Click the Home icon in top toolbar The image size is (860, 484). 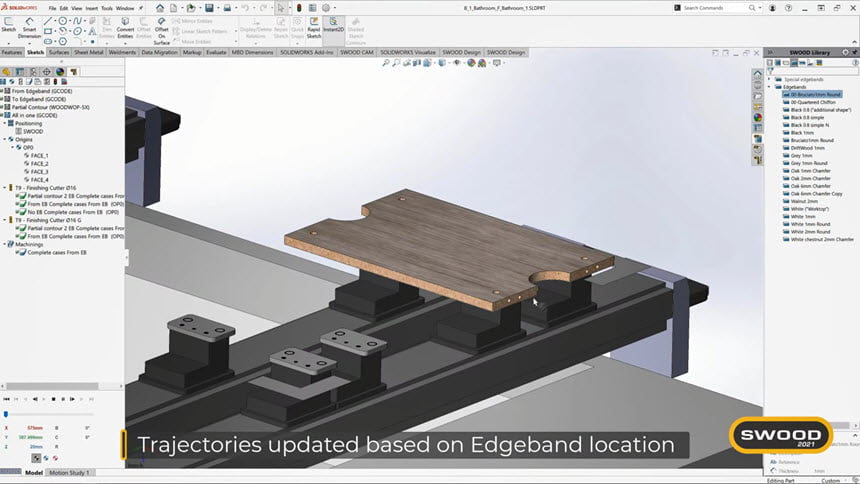coord(160,8)
